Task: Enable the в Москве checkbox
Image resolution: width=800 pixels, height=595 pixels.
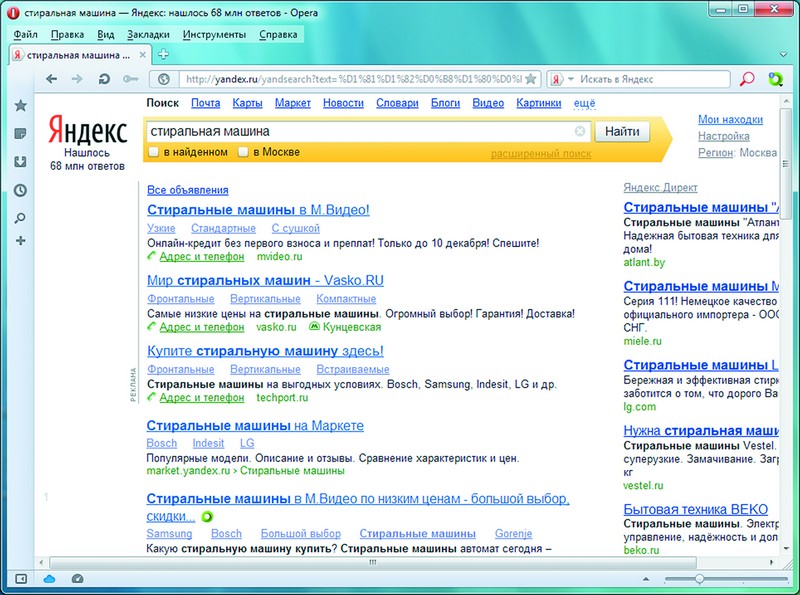Action: point(243,152)
